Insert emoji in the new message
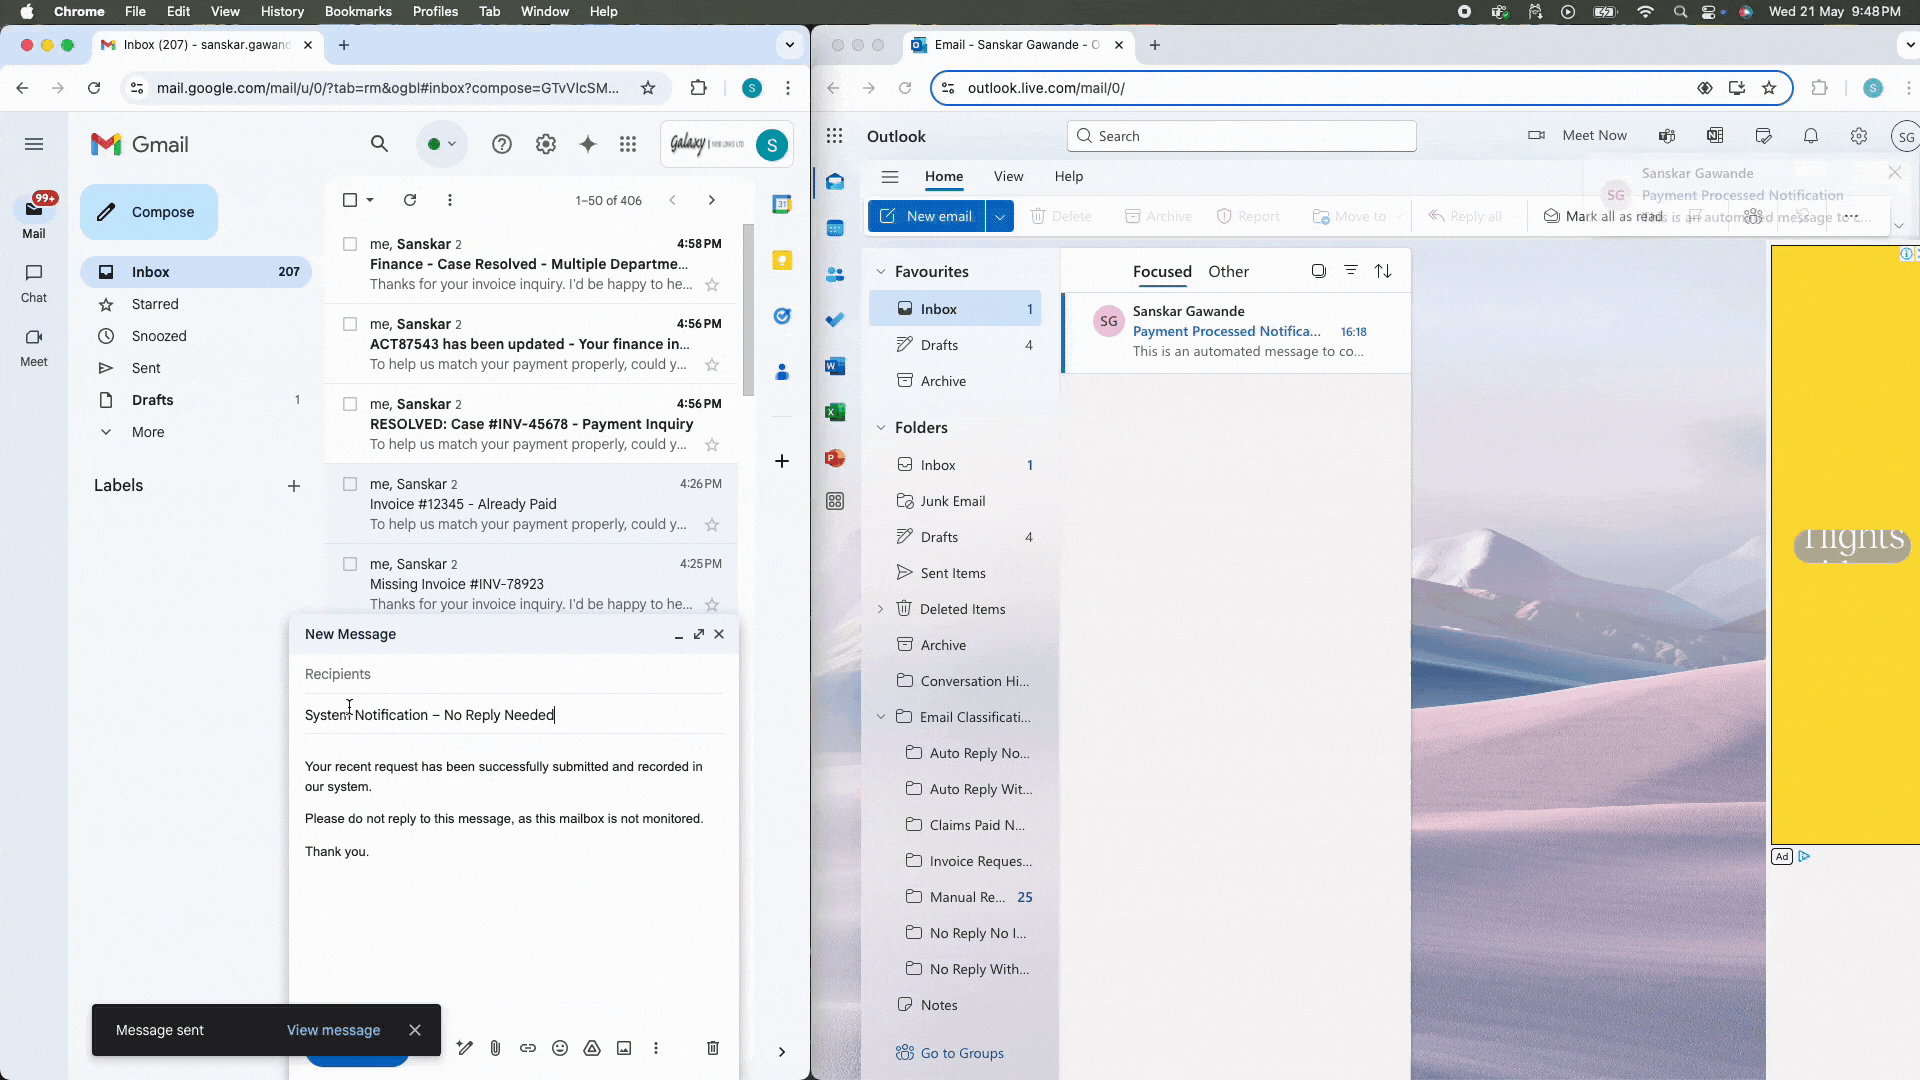The width and height of the screenshot is (1920, 1080). click(560, 1048)
